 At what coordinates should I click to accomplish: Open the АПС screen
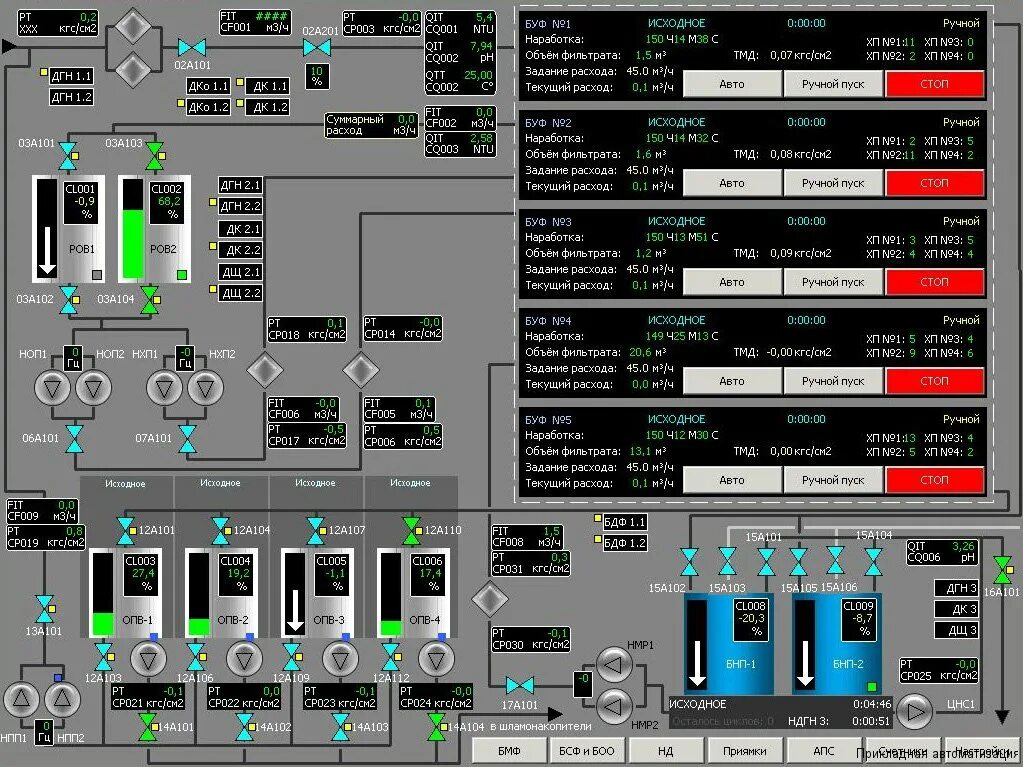(x=823, y=751)
